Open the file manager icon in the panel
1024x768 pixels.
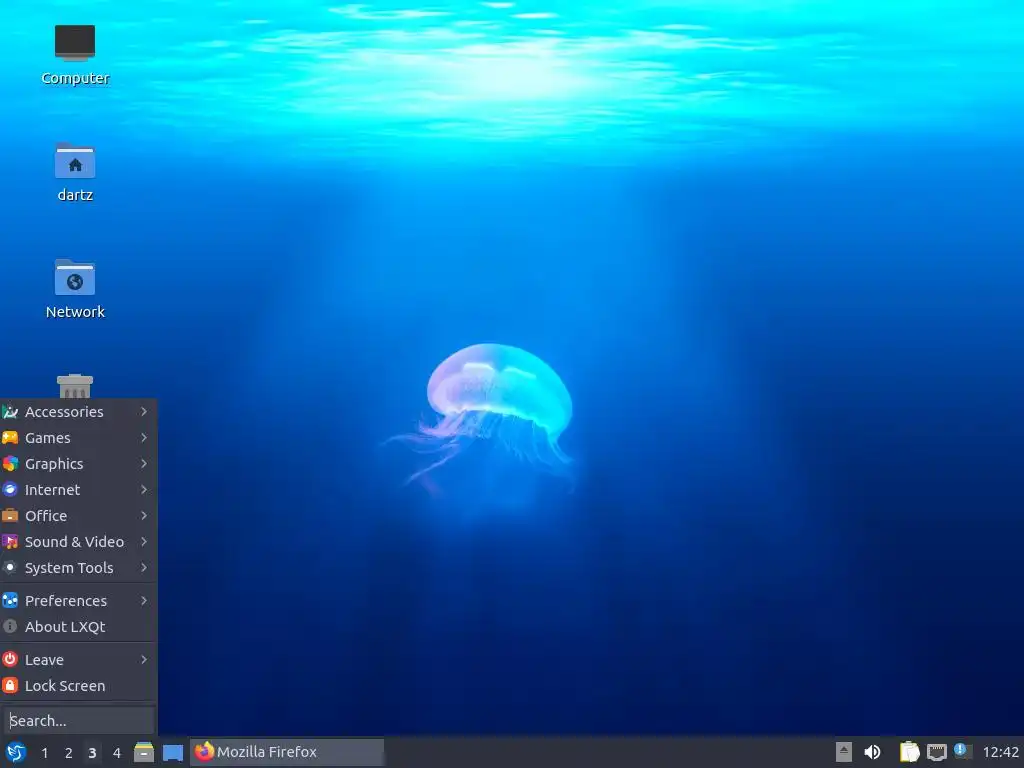point(144,752)
